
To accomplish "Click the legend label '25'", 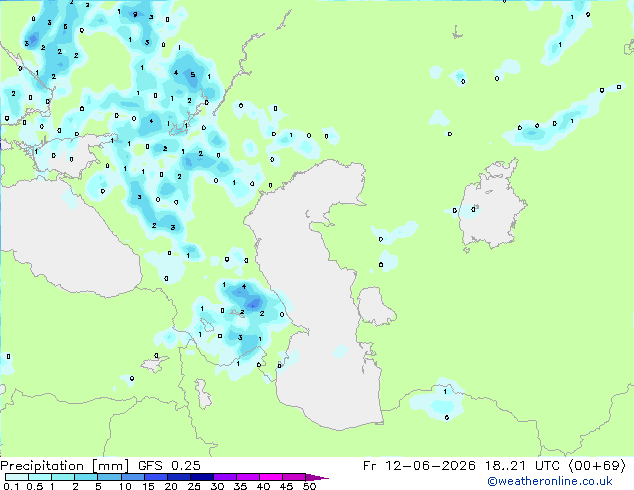I will click(x=194, y=486).
